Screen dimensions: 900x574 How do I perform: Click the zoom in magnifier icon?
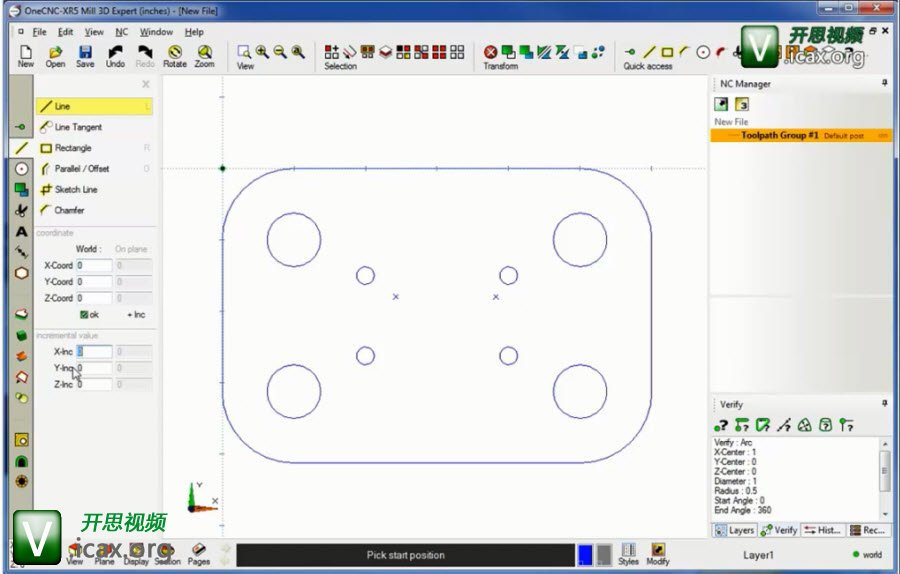point(262,52)
